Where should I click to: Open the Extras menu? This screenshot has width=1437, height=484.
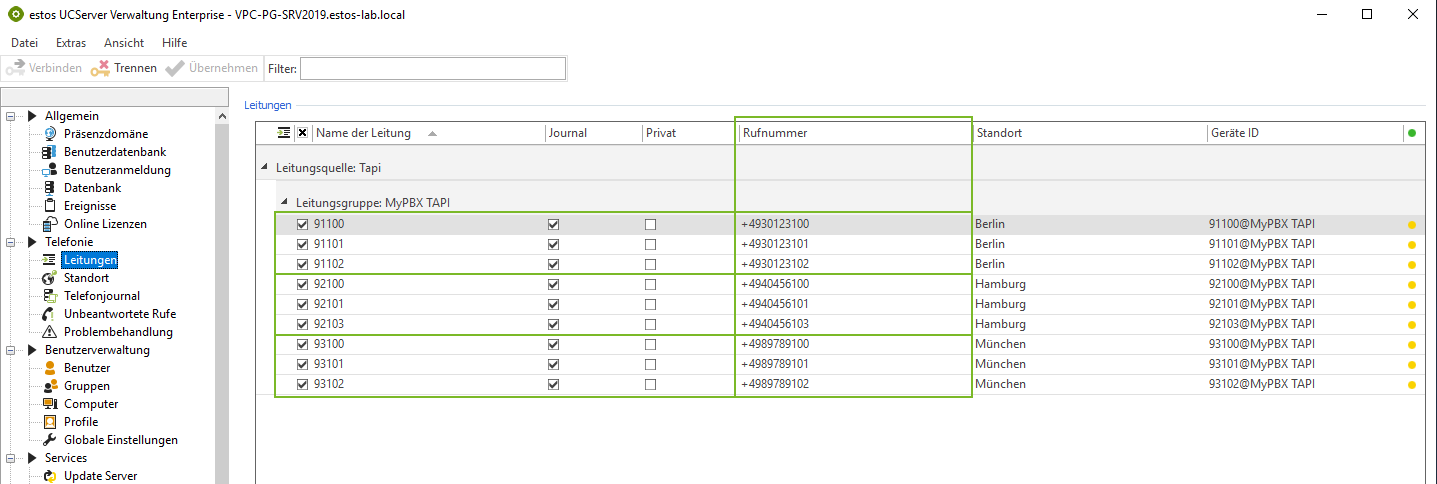[71, 43]
